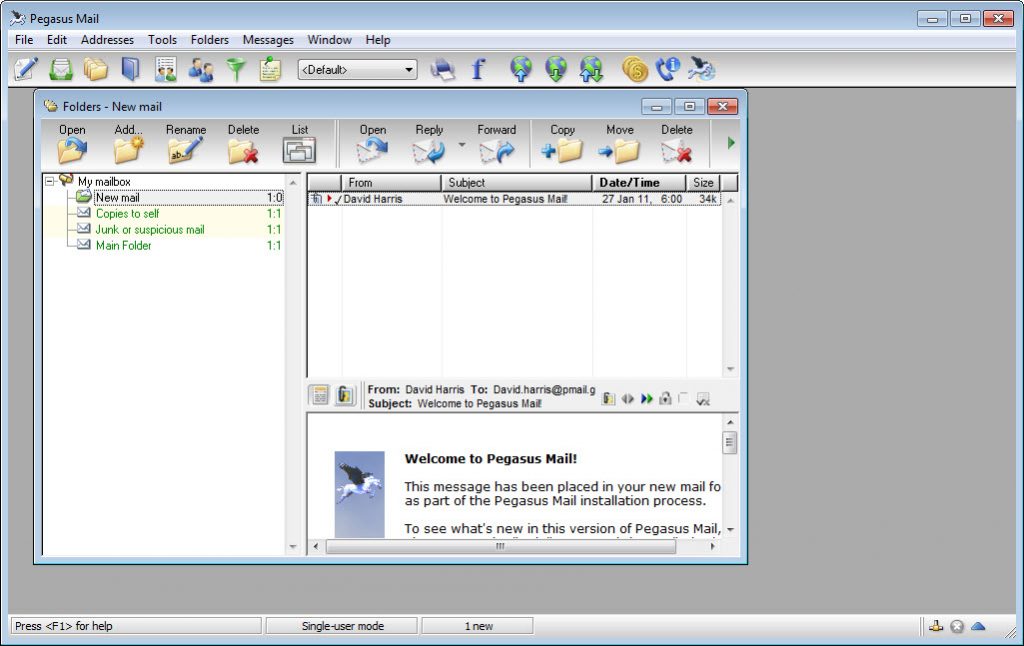Click the '1 new' status bar indicator
This screenshot has height=646, width=1024.
477,626
